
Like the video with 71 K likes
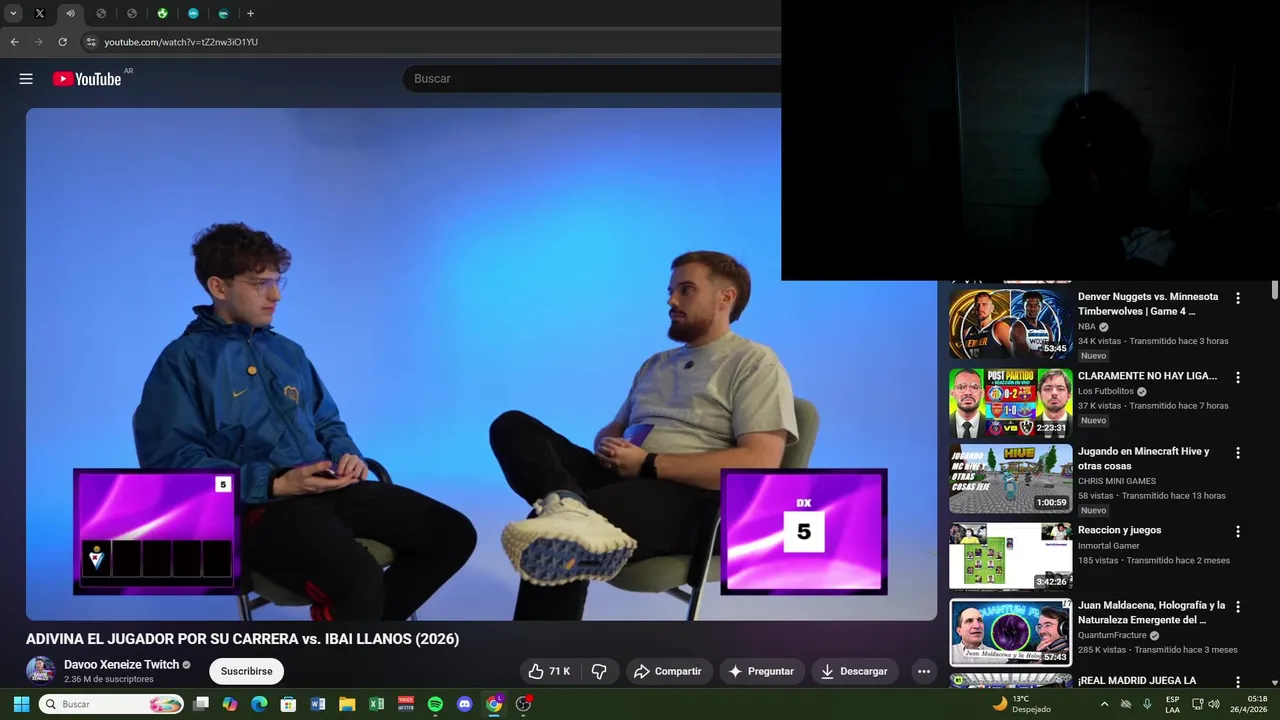click(549, 671)
